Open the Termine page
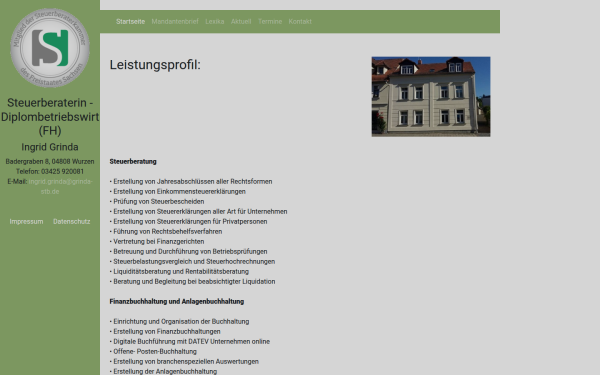 click(x=270, y=21)
